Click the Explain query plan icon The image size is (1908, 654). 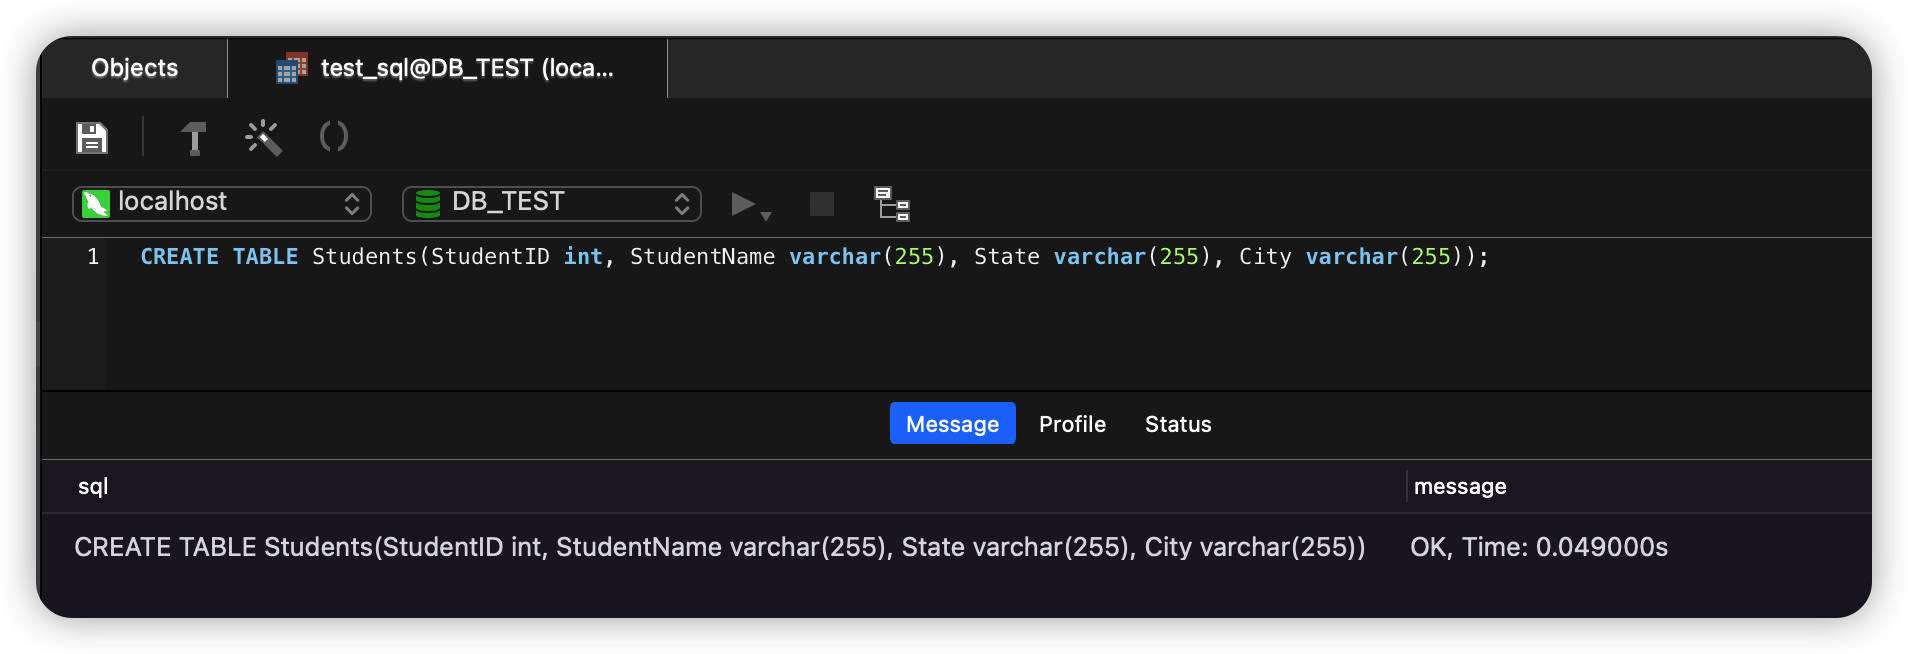pos(891,204)
